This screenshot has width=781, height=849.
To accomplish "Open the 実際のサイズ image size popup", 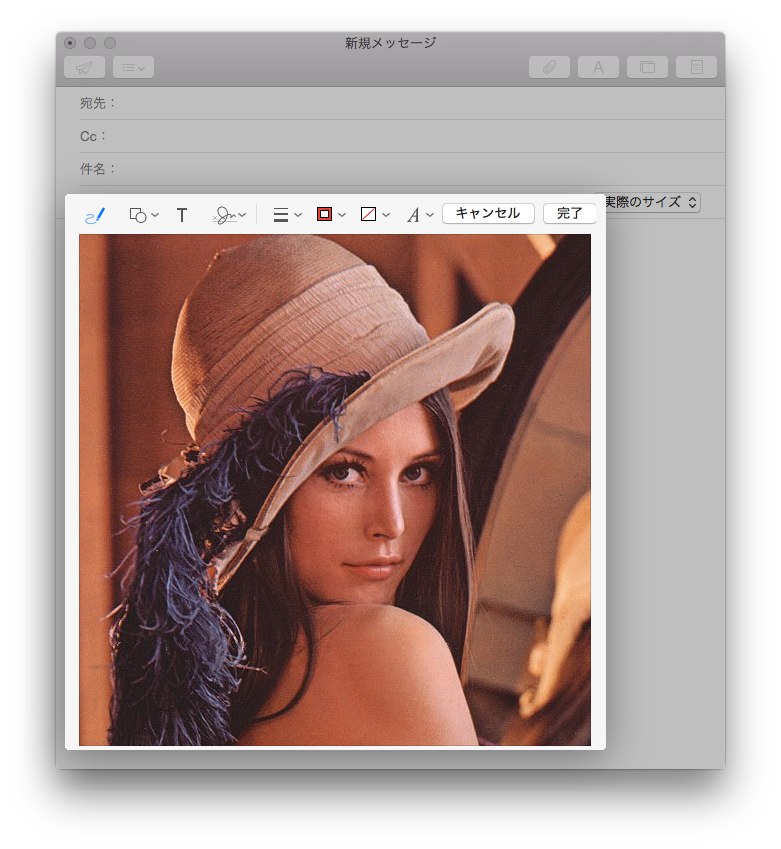I will tap(652, 203).
